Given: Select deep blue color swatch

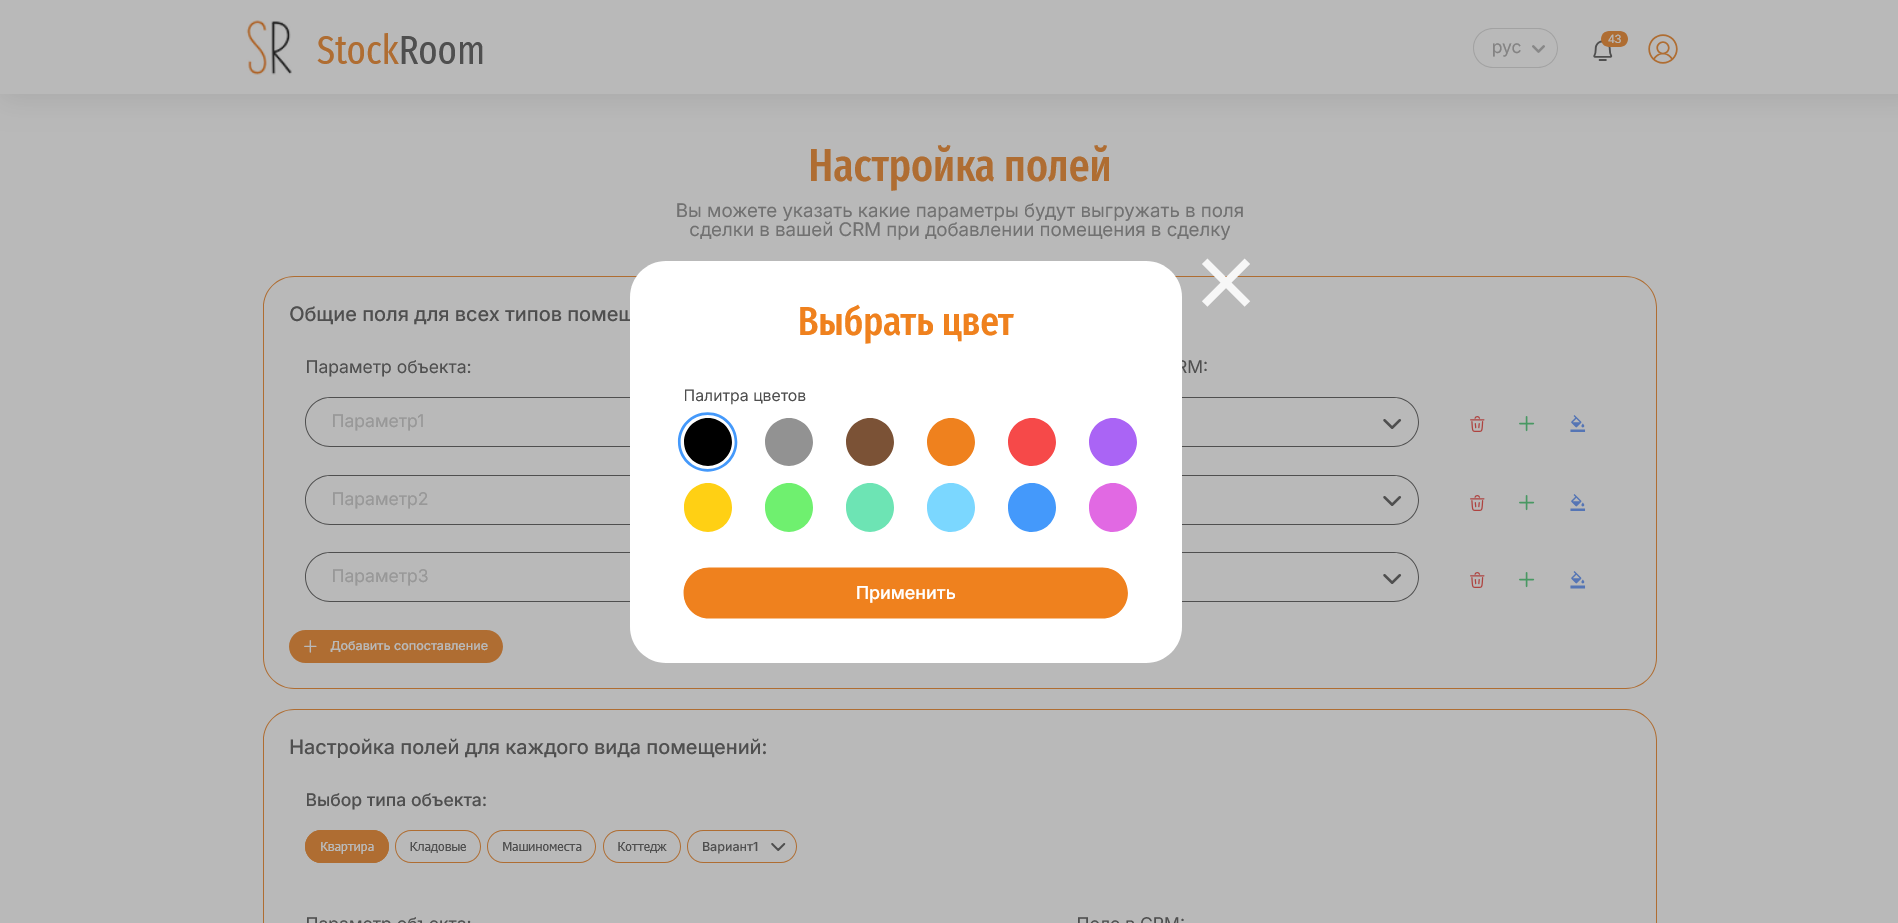Looking at the screenshot, I should pos(1032,508).
